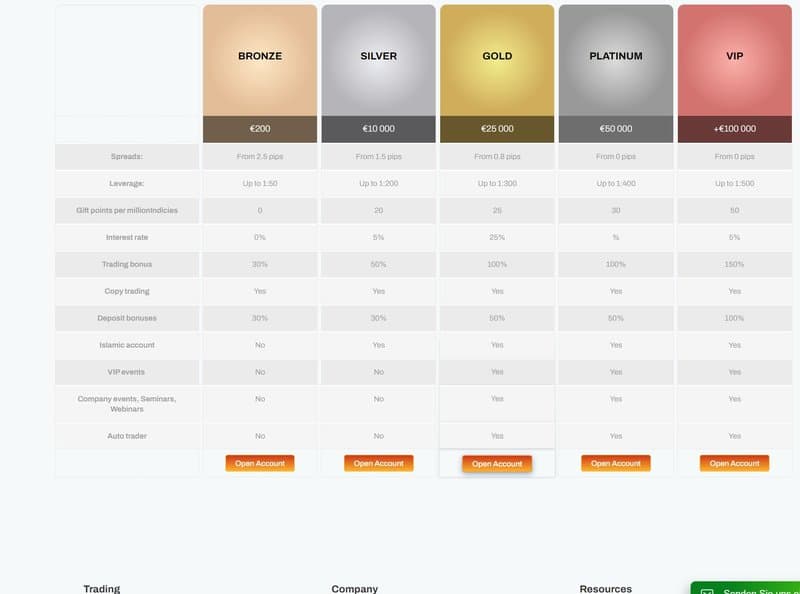The height and width of the screenshot is (594, 800).
Task: Open Account for the Platinum plan
Action: 616,463
